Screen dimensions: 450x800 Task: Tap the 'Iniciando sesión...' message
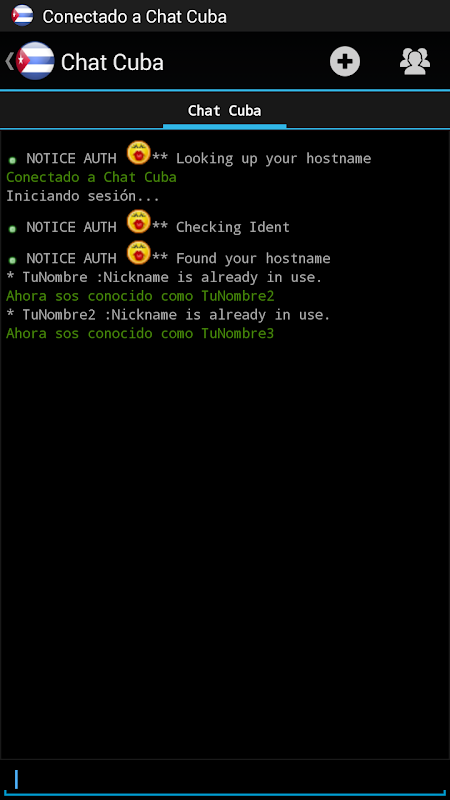coord(83,196)
